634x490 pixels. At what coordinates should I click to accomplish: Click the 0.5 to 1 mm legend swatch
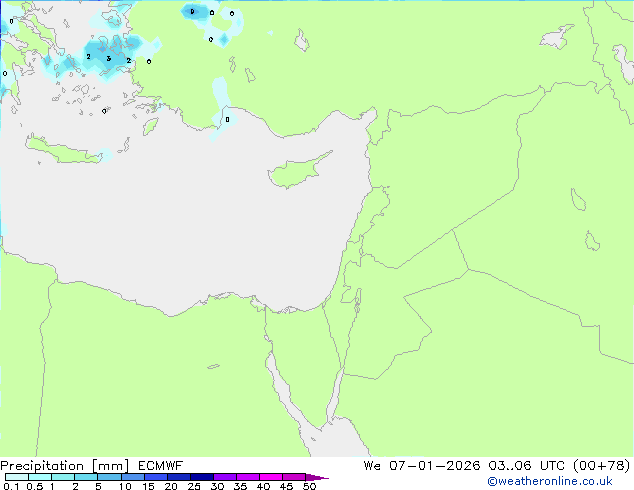tap(40, 477)
